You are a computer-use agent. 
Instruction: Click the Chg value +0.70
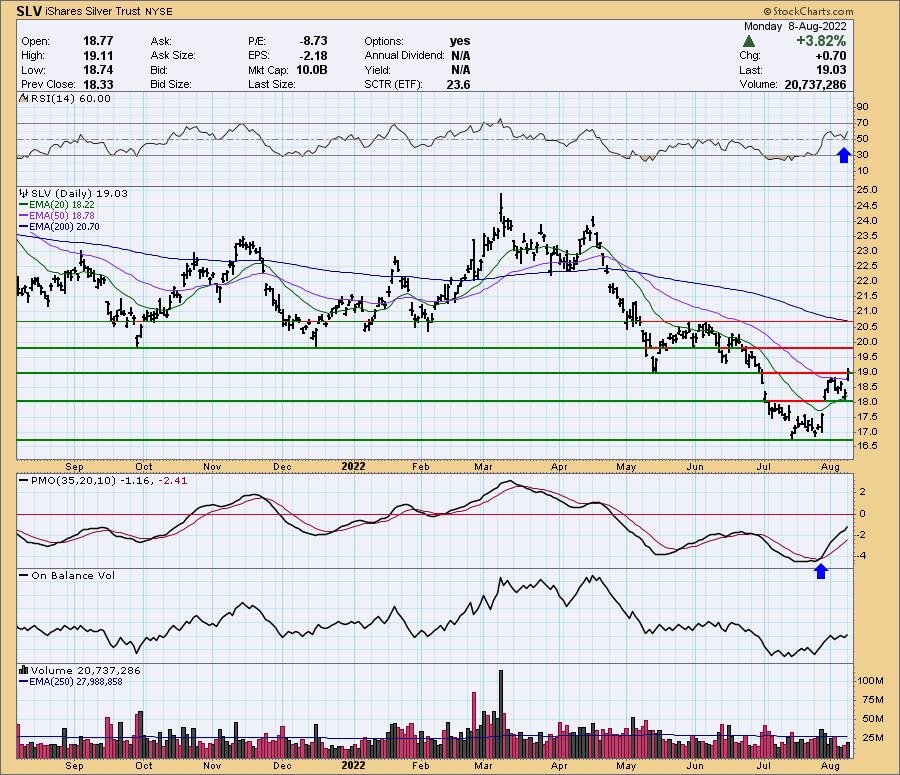click(x=831, y=56)
